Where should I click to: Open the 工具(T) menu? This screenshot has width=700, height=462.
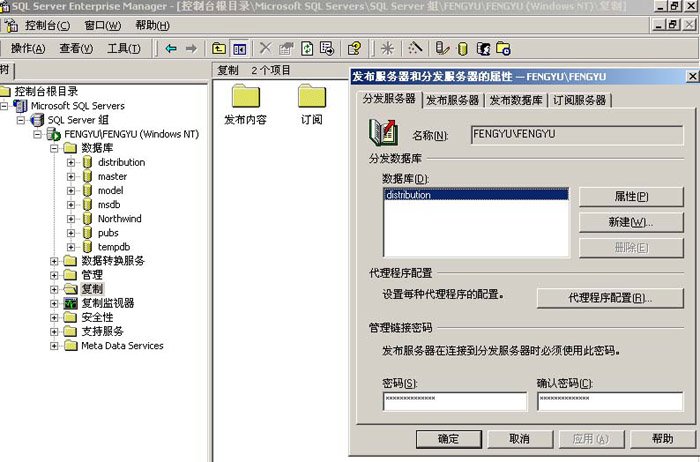pyautogui.click(x=124, y=48)
